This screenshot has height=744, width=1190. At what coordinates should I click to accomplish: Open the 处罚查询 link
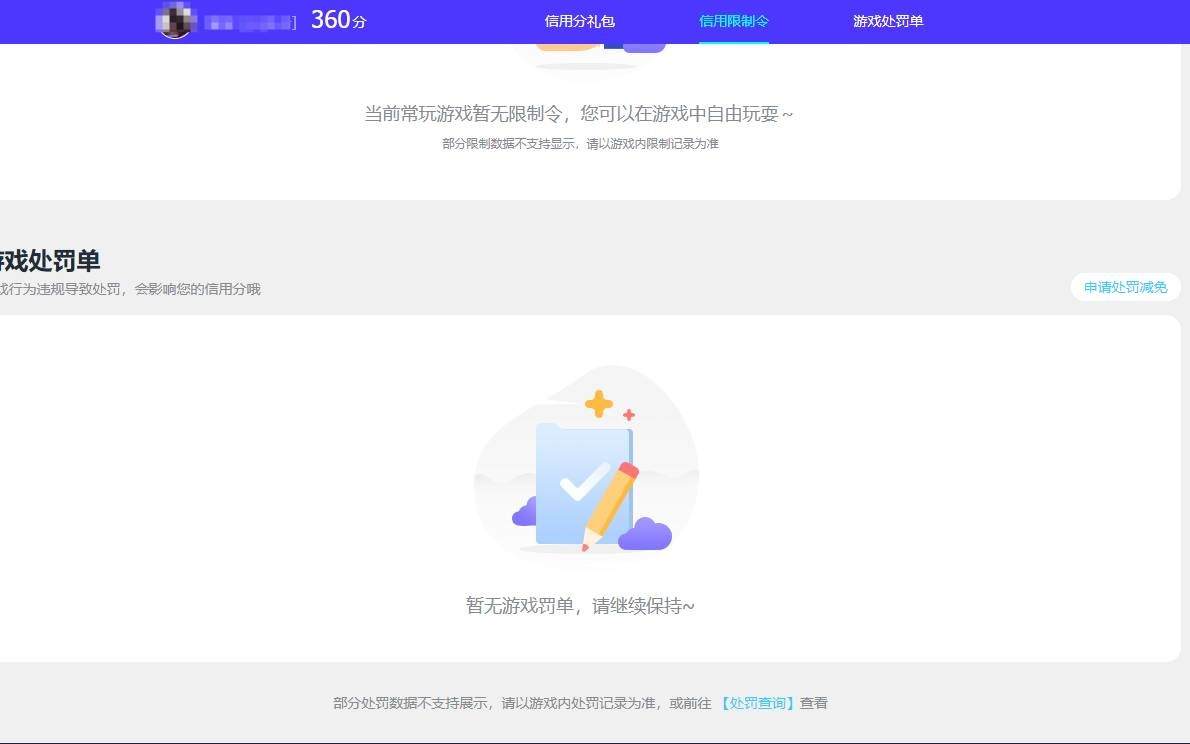point(757,703)
